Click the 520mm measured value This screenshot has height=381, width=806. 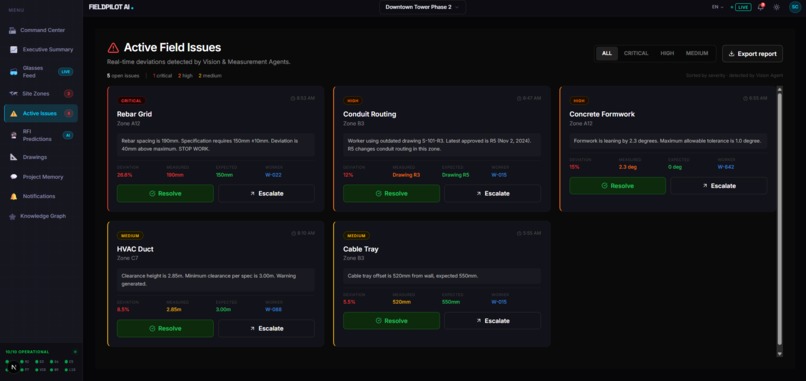tap(400, 302)
